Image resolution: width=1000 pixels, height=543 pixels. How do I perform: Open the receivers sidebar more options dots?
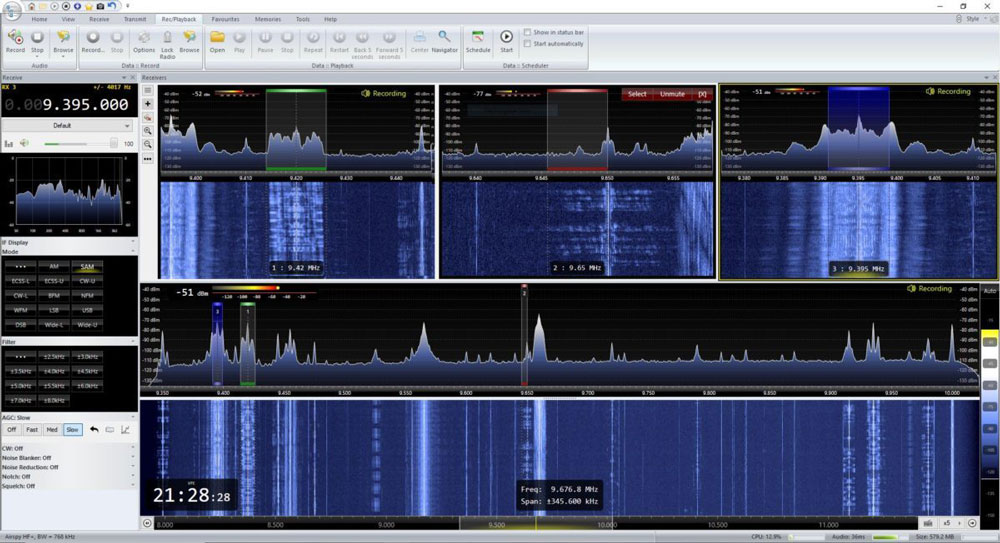(147, 158)
